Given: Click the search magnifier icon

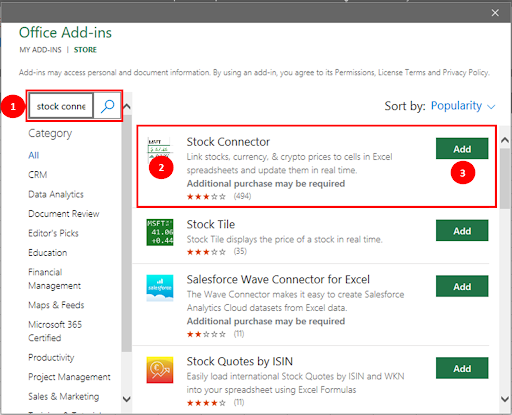Looking at the screenshot, I should pos(107,106).
